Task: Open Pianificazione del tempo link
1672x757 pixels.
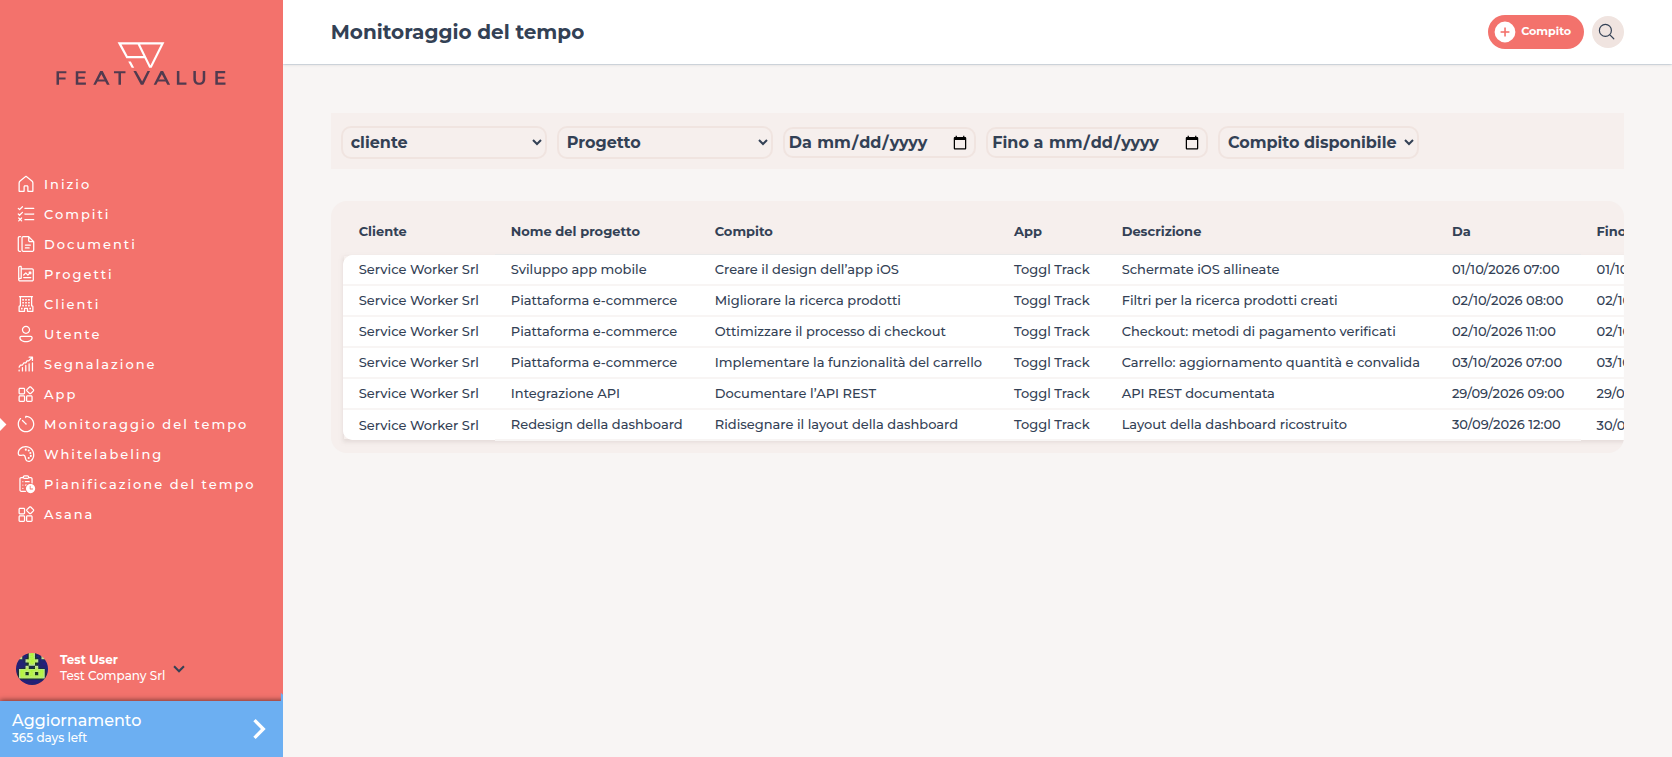Action: (x=149, y=484)
